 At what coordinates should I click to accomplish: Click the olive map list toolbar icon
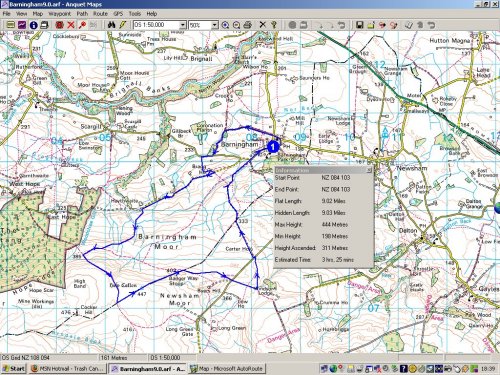click(x=11, y=25)
